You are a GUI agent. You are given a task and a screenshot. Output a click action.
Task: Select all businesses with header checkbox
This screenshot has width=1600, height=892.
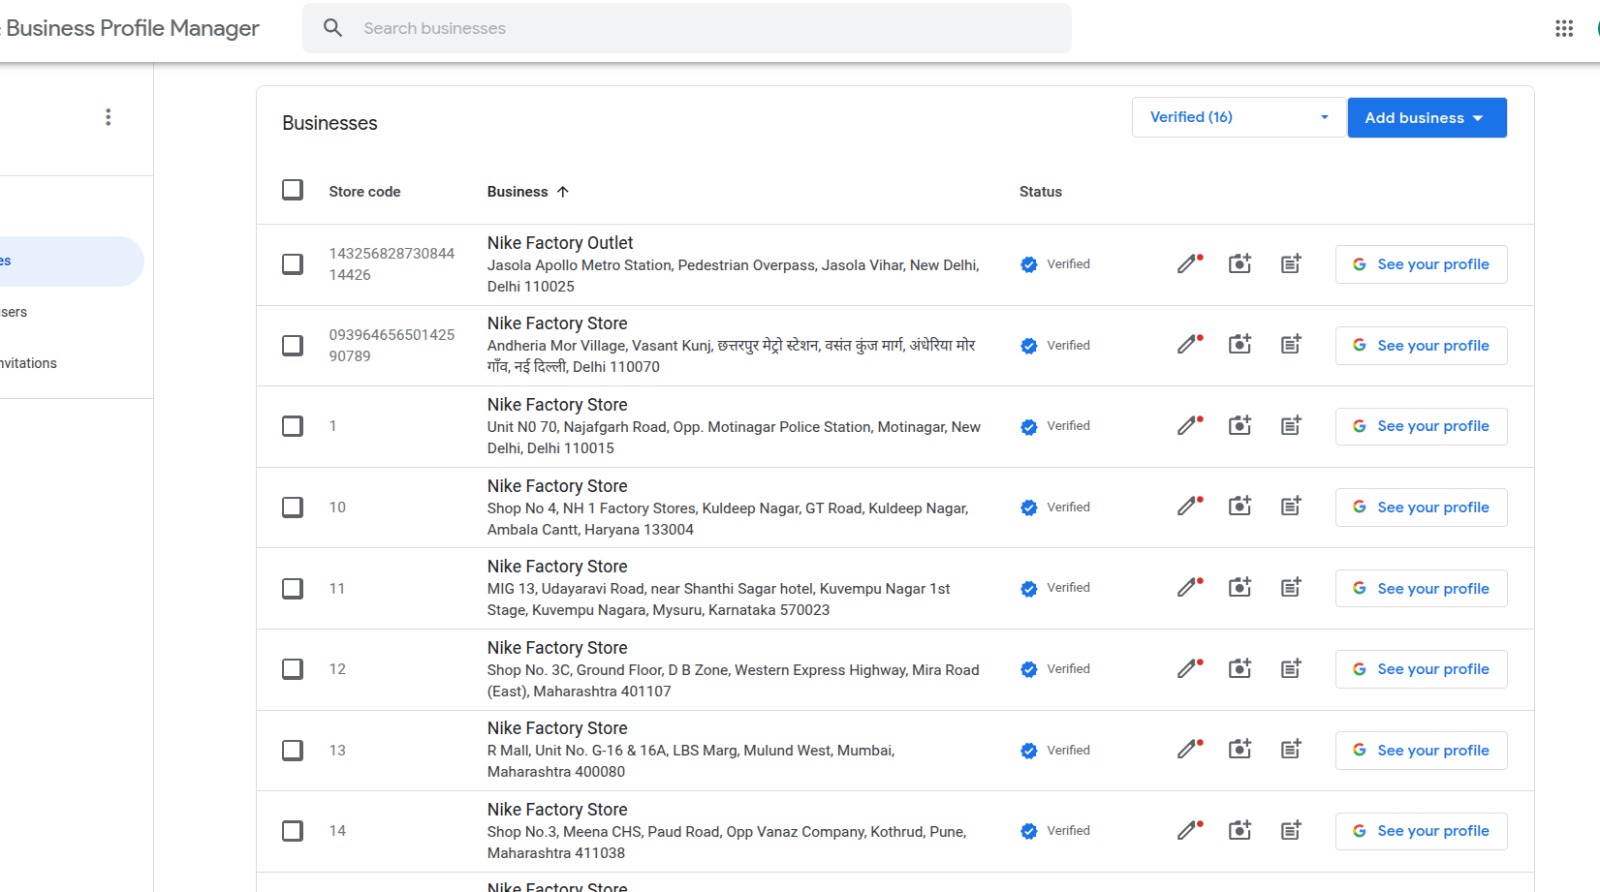(x=292, y=190)
